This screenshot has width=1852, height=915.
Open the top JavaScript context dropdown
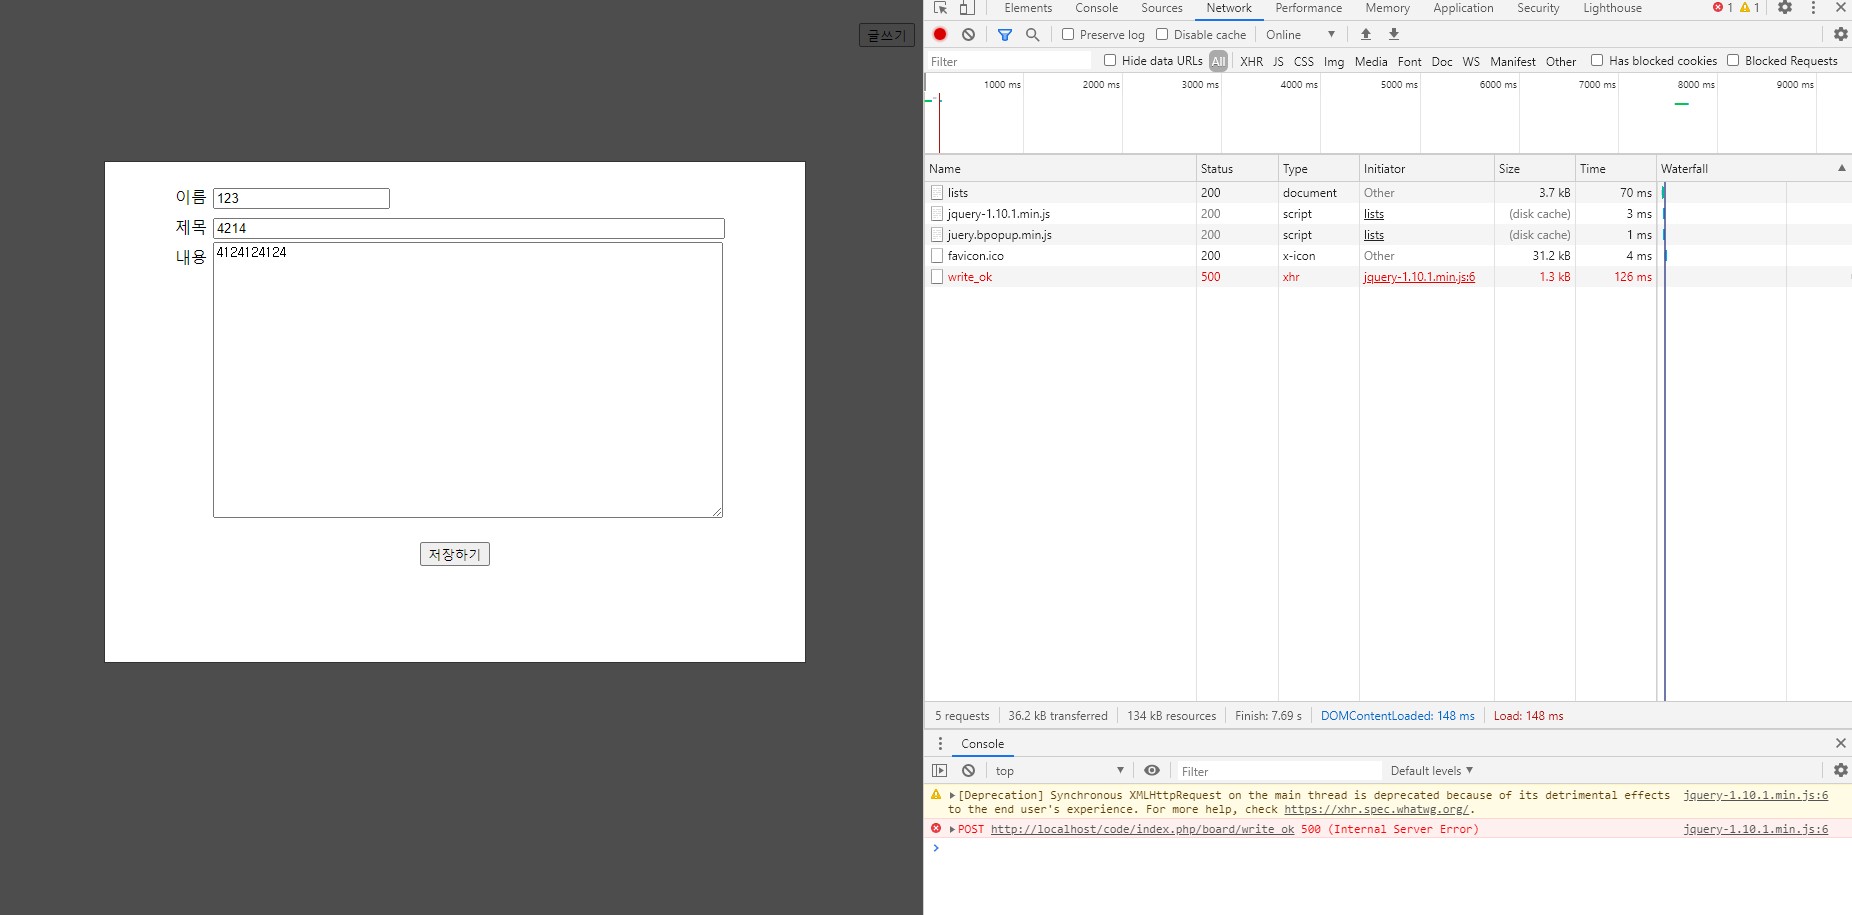pyautogui.click(x=1059, y=771)
